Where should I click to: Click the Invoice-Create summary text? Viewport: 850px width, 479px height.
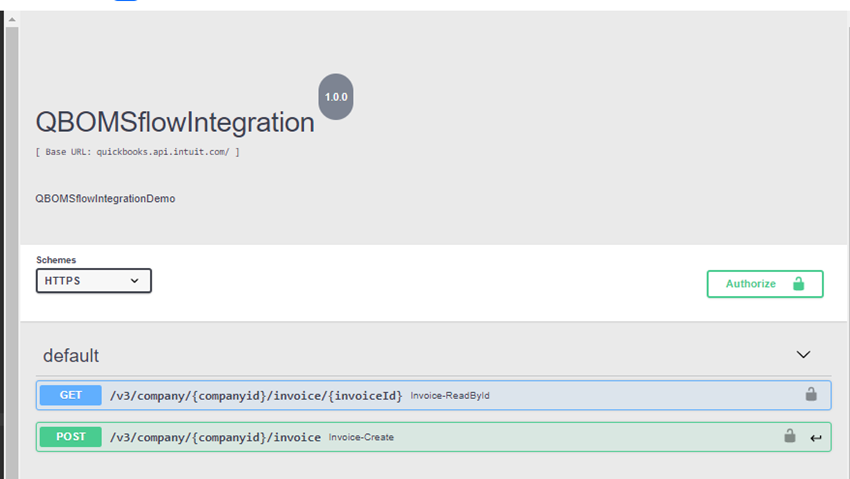pyautogui.click(x=361, y=438)
